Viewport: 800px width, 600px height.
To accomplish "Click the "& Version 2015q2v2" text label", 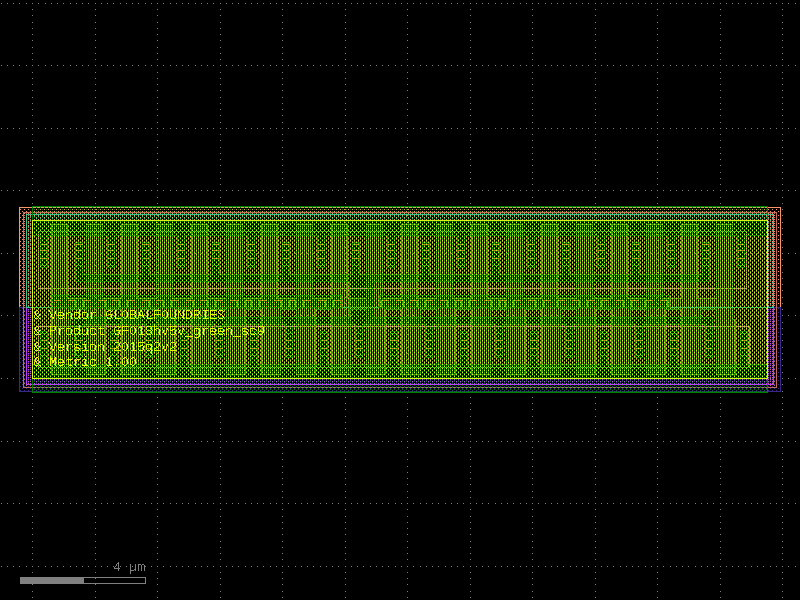I will (x=106, y=347).
